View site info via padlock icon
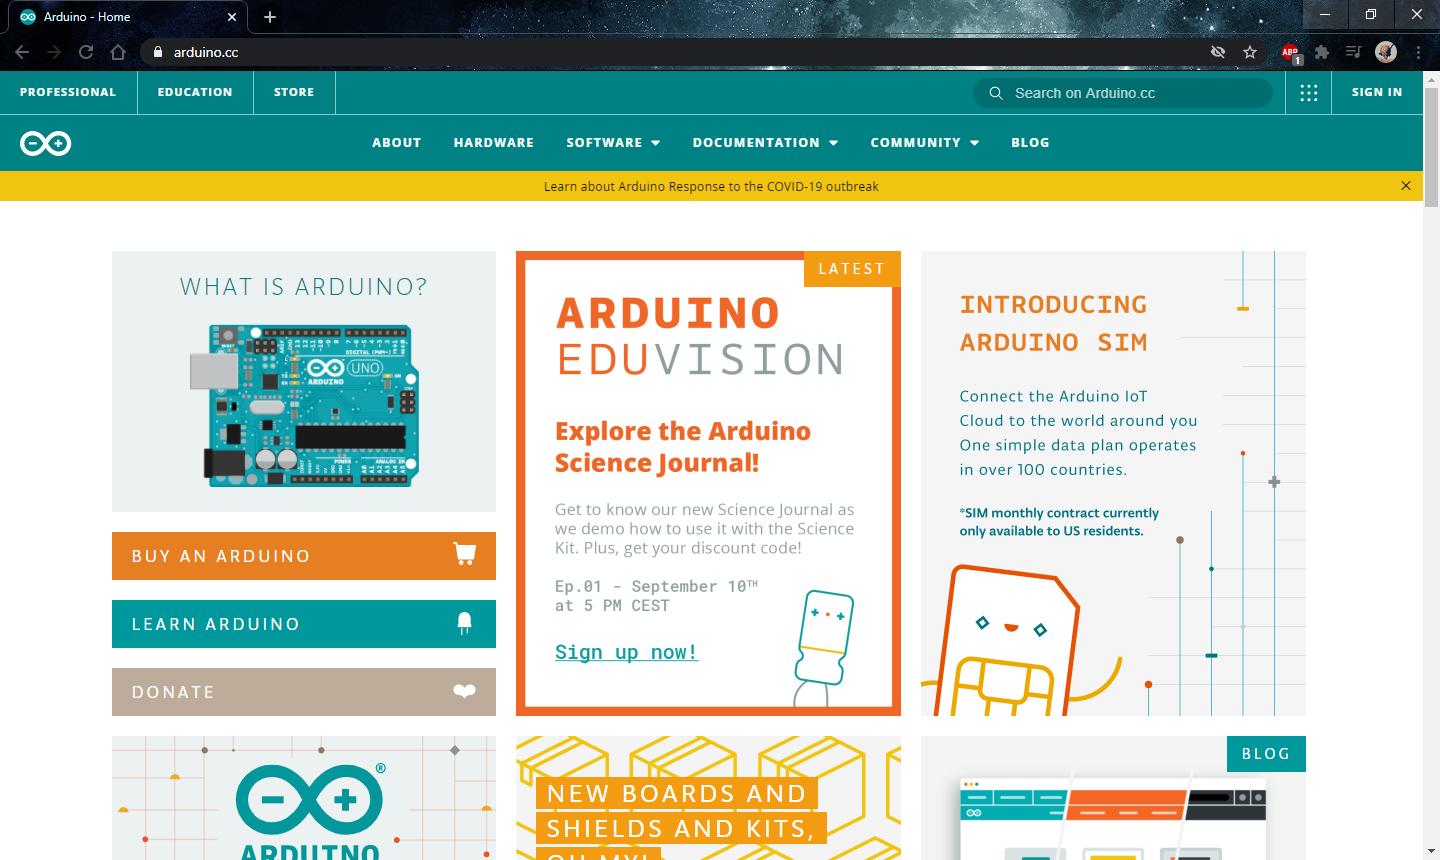This screenshot has height=860, width=1440. click(158, 52)
